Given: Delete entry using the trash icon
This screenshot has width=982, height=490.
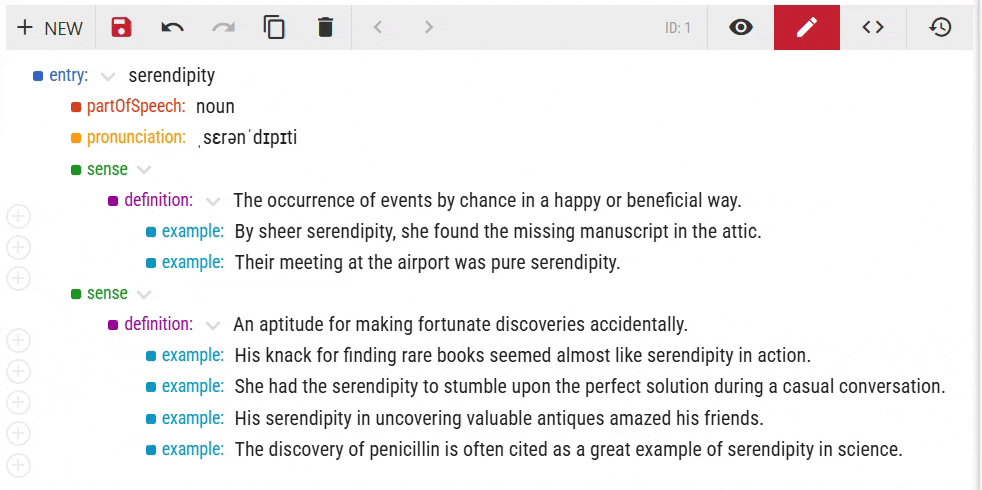Looking at the screenshot, I should 325,27.
